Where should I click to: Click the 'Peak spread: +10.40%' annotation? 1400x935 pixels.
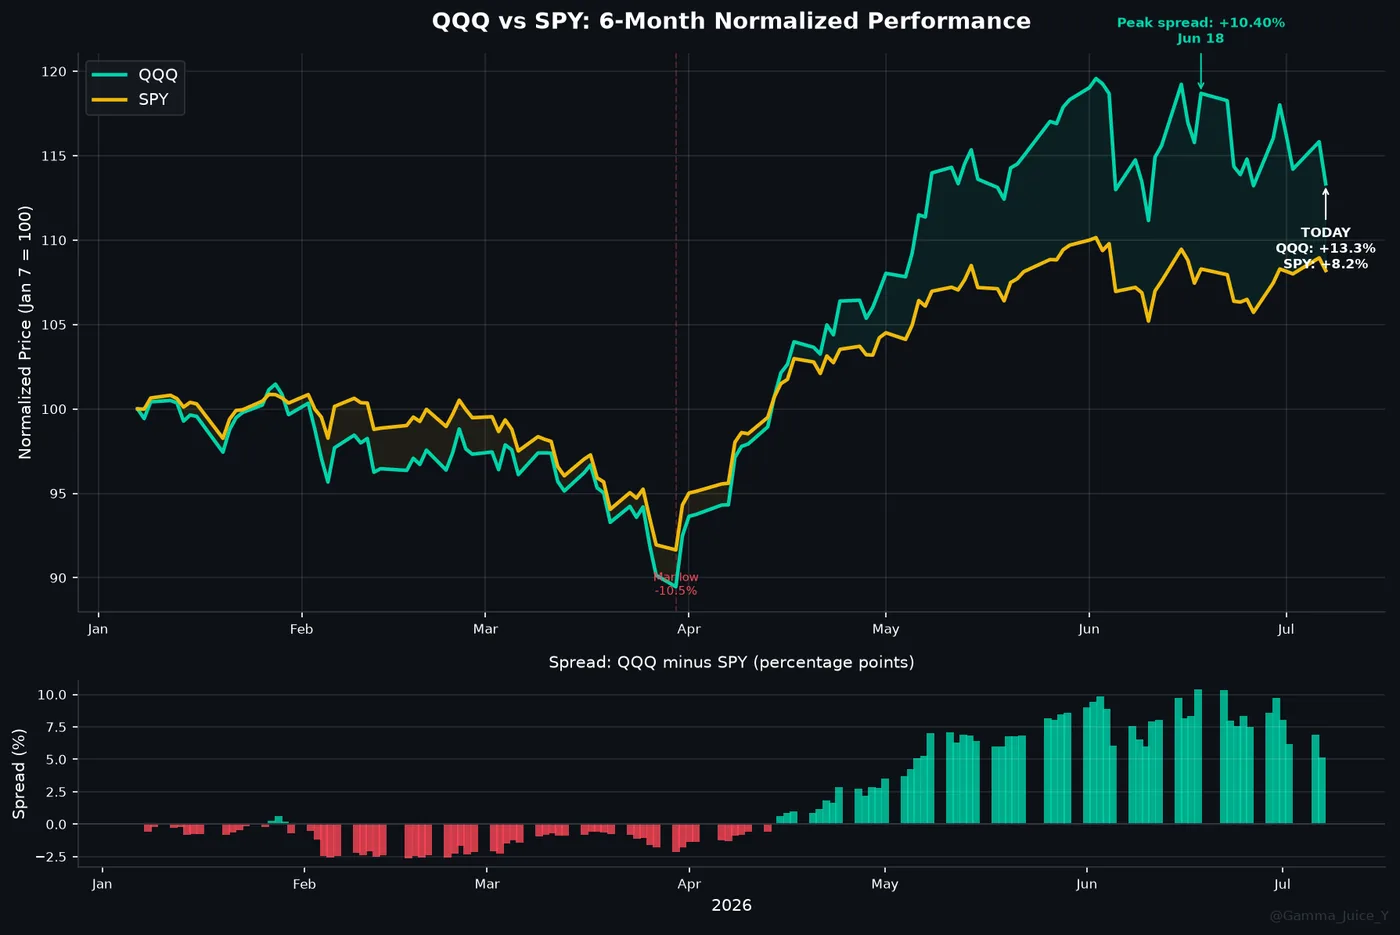point(1201,22)
